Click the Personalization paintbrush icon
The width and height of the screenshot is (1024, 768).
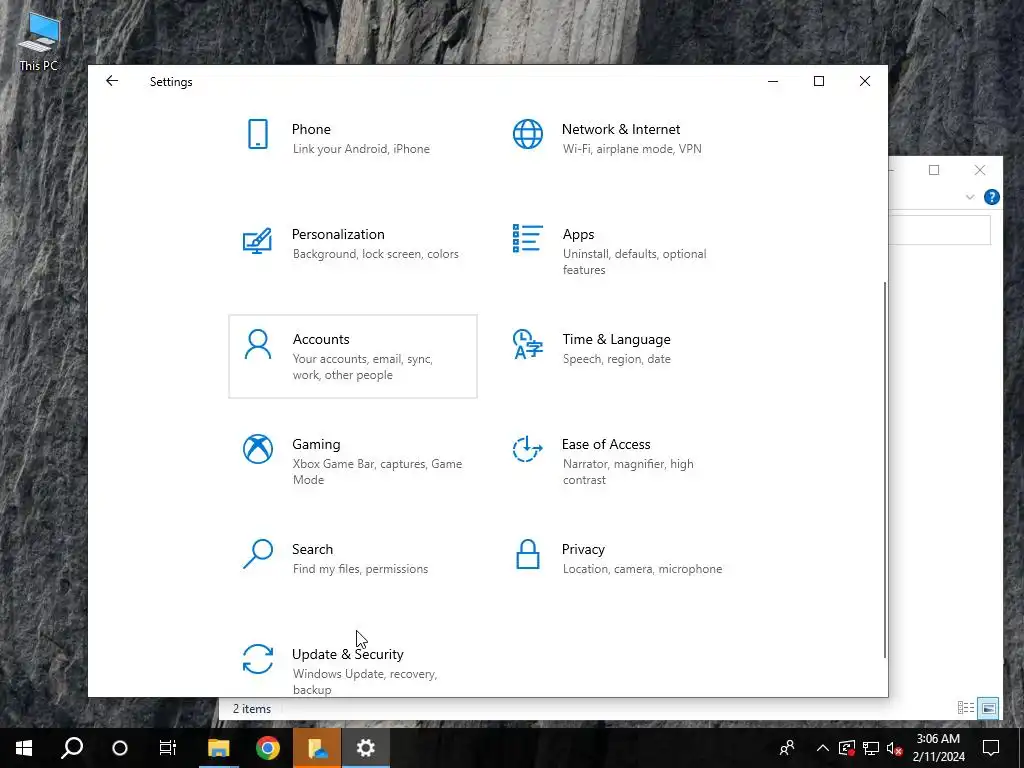click(257, 240)
